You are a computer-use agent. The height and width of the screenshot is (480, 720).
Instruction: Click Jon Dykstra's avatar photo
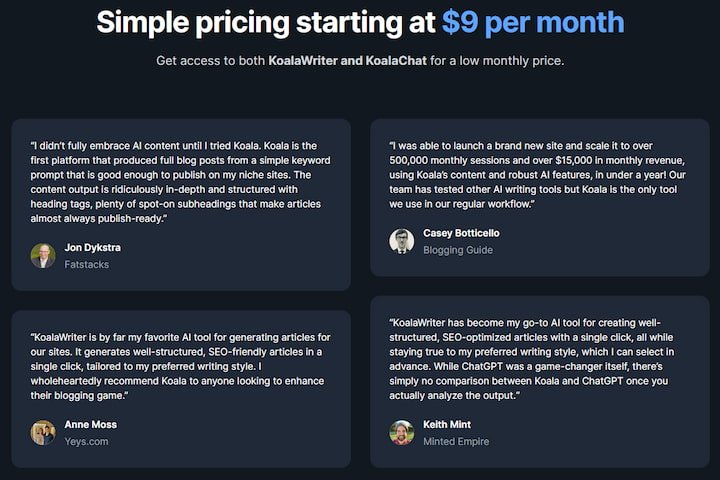tap(43, 256)
